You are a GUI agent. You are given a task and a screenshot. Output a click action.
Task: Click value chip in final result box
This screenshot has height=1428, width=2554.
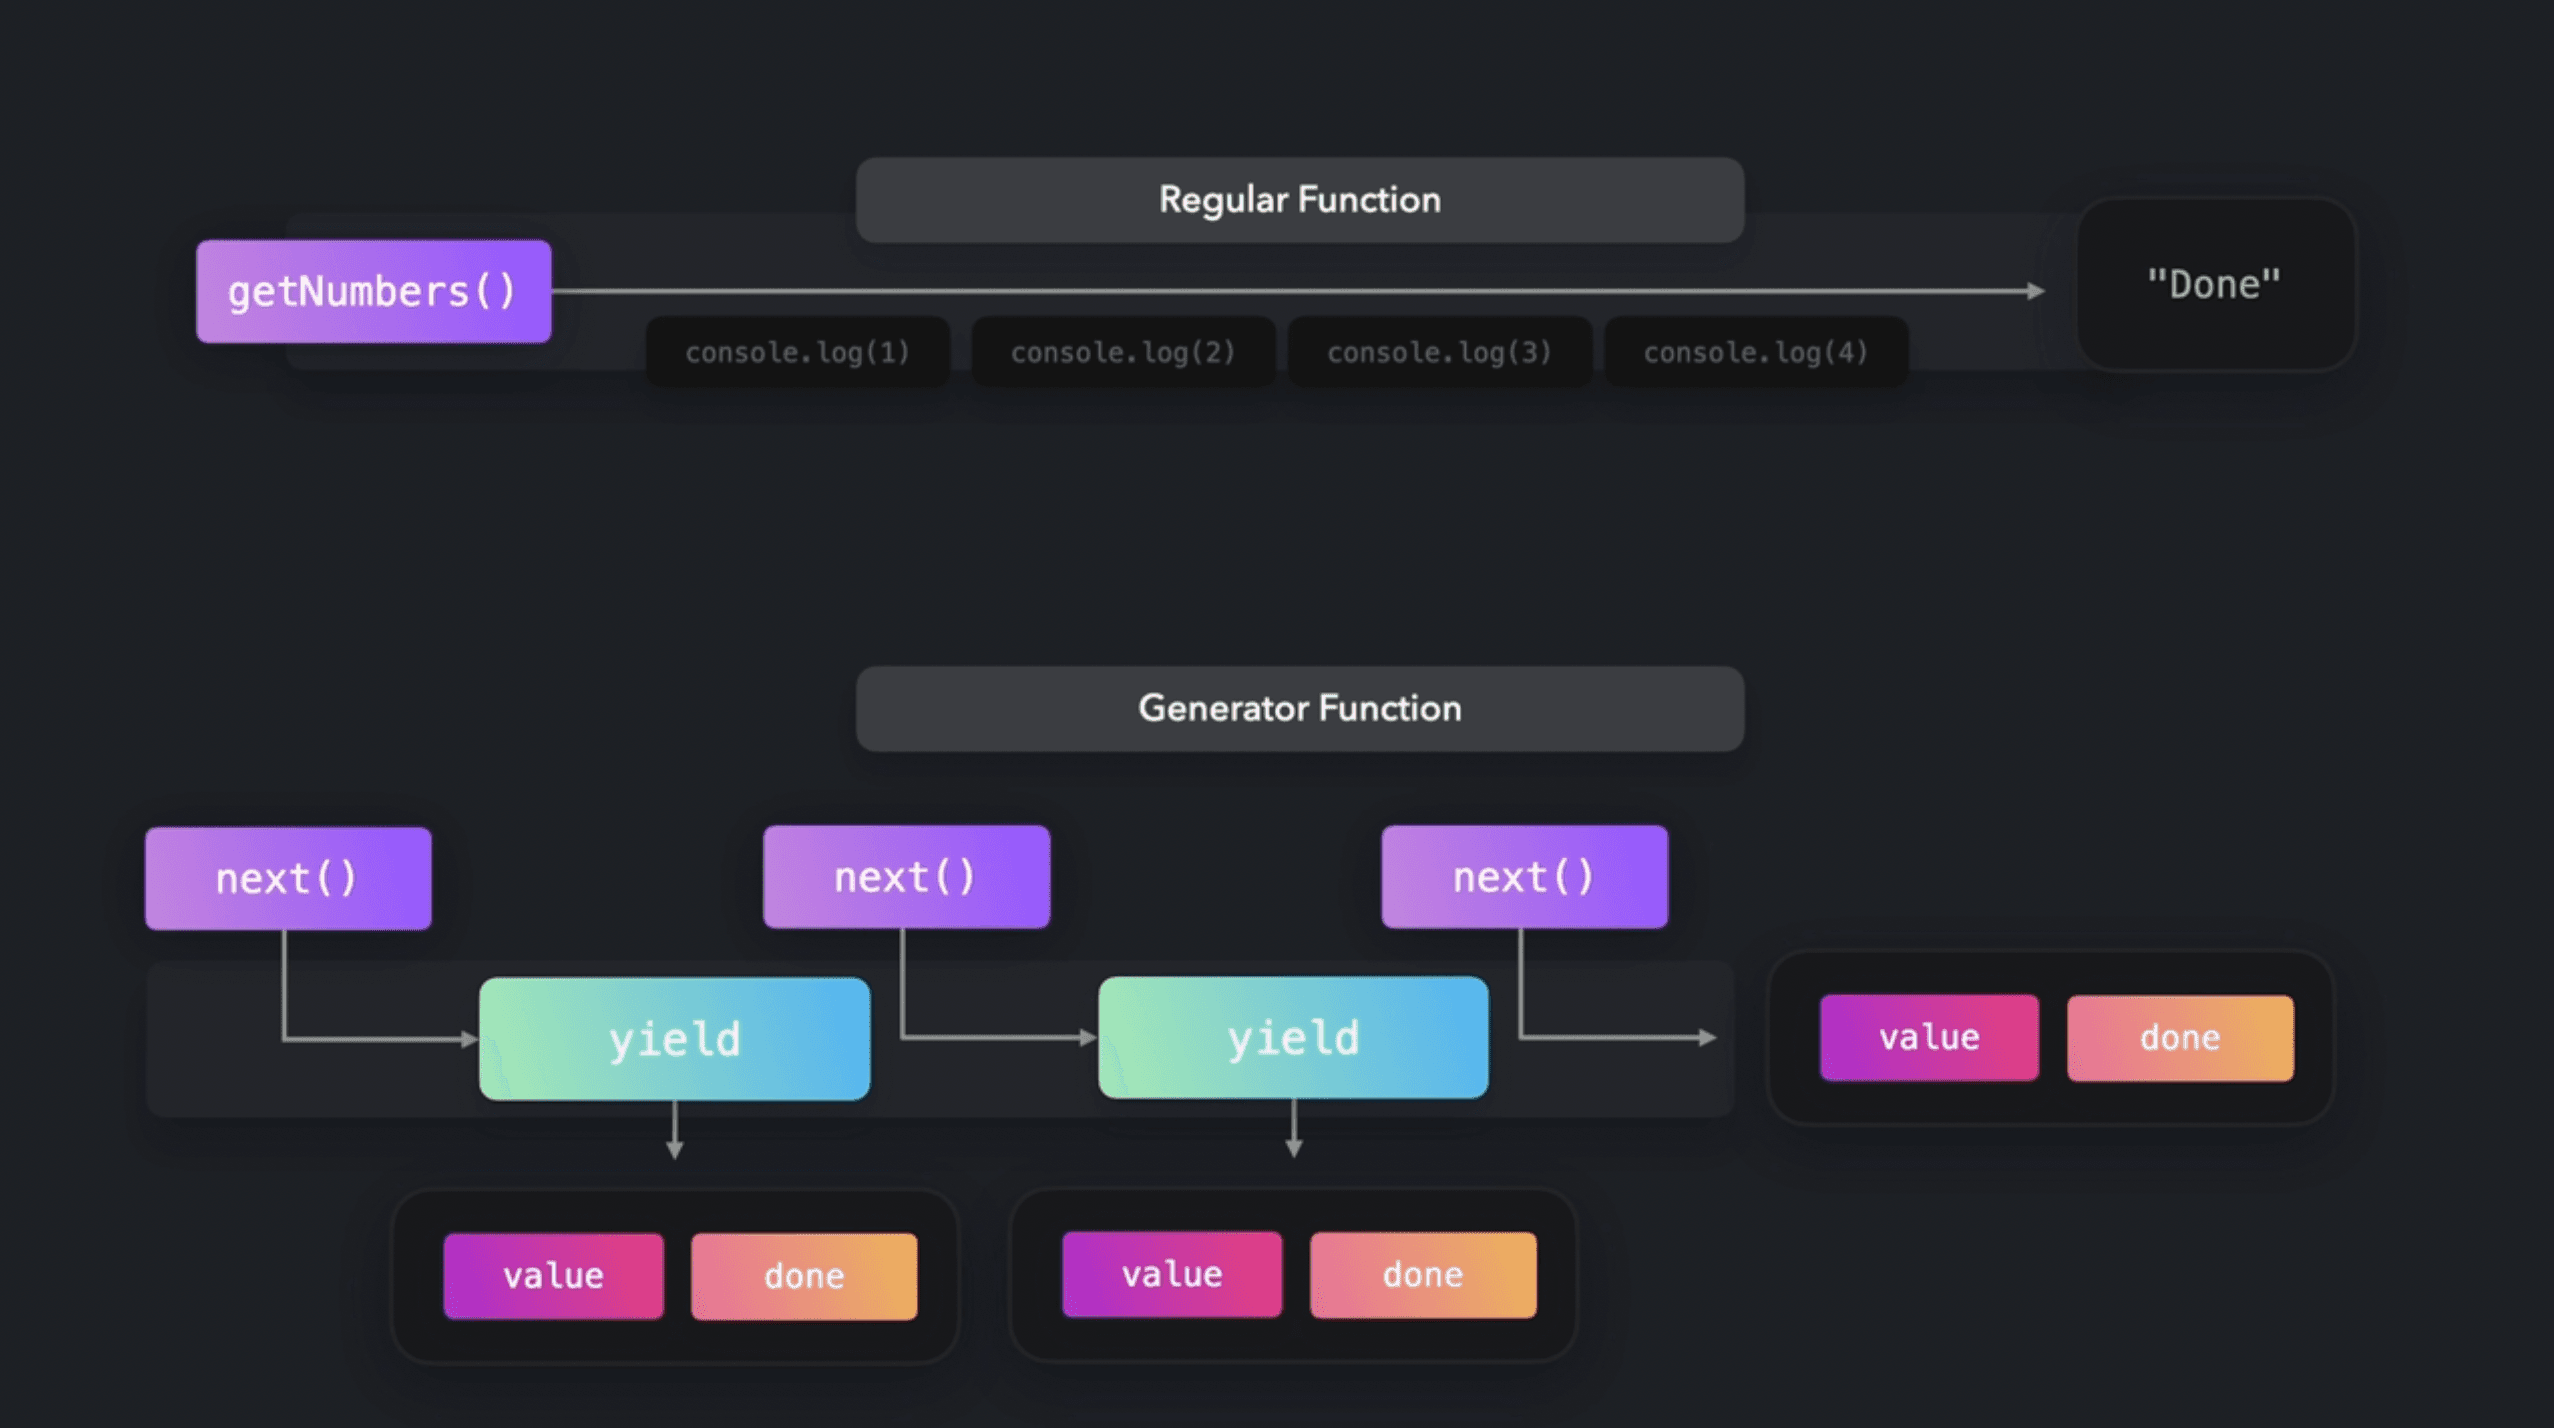coord(1929,1037)
